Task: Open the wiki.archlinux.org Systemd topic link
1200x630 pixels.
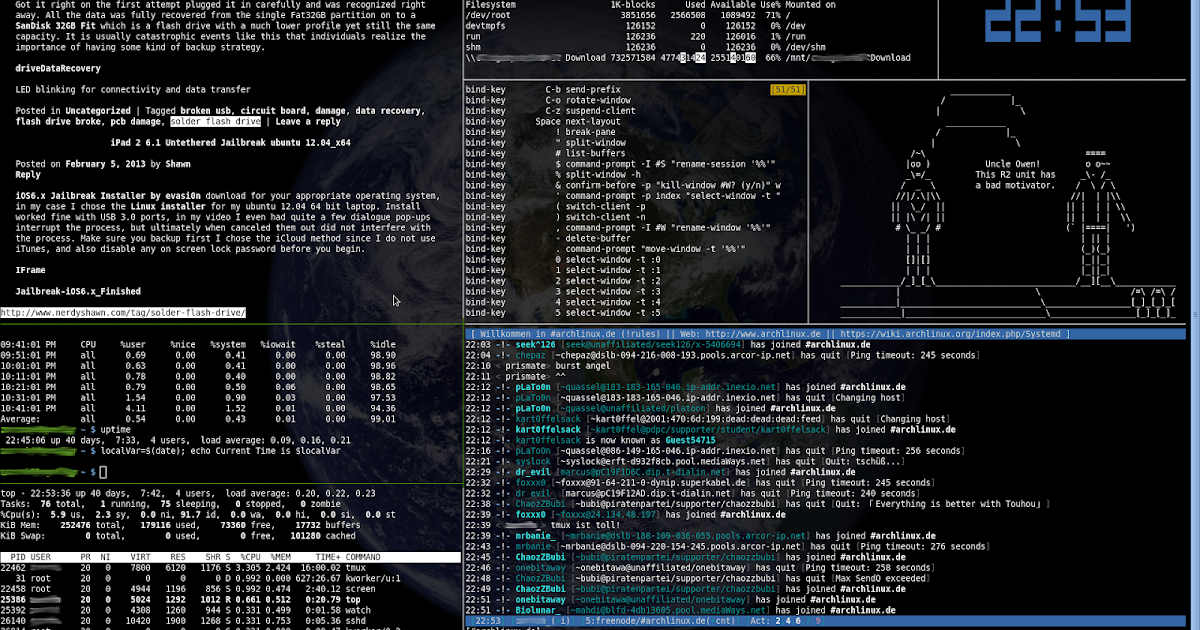Action: point(952,333)
